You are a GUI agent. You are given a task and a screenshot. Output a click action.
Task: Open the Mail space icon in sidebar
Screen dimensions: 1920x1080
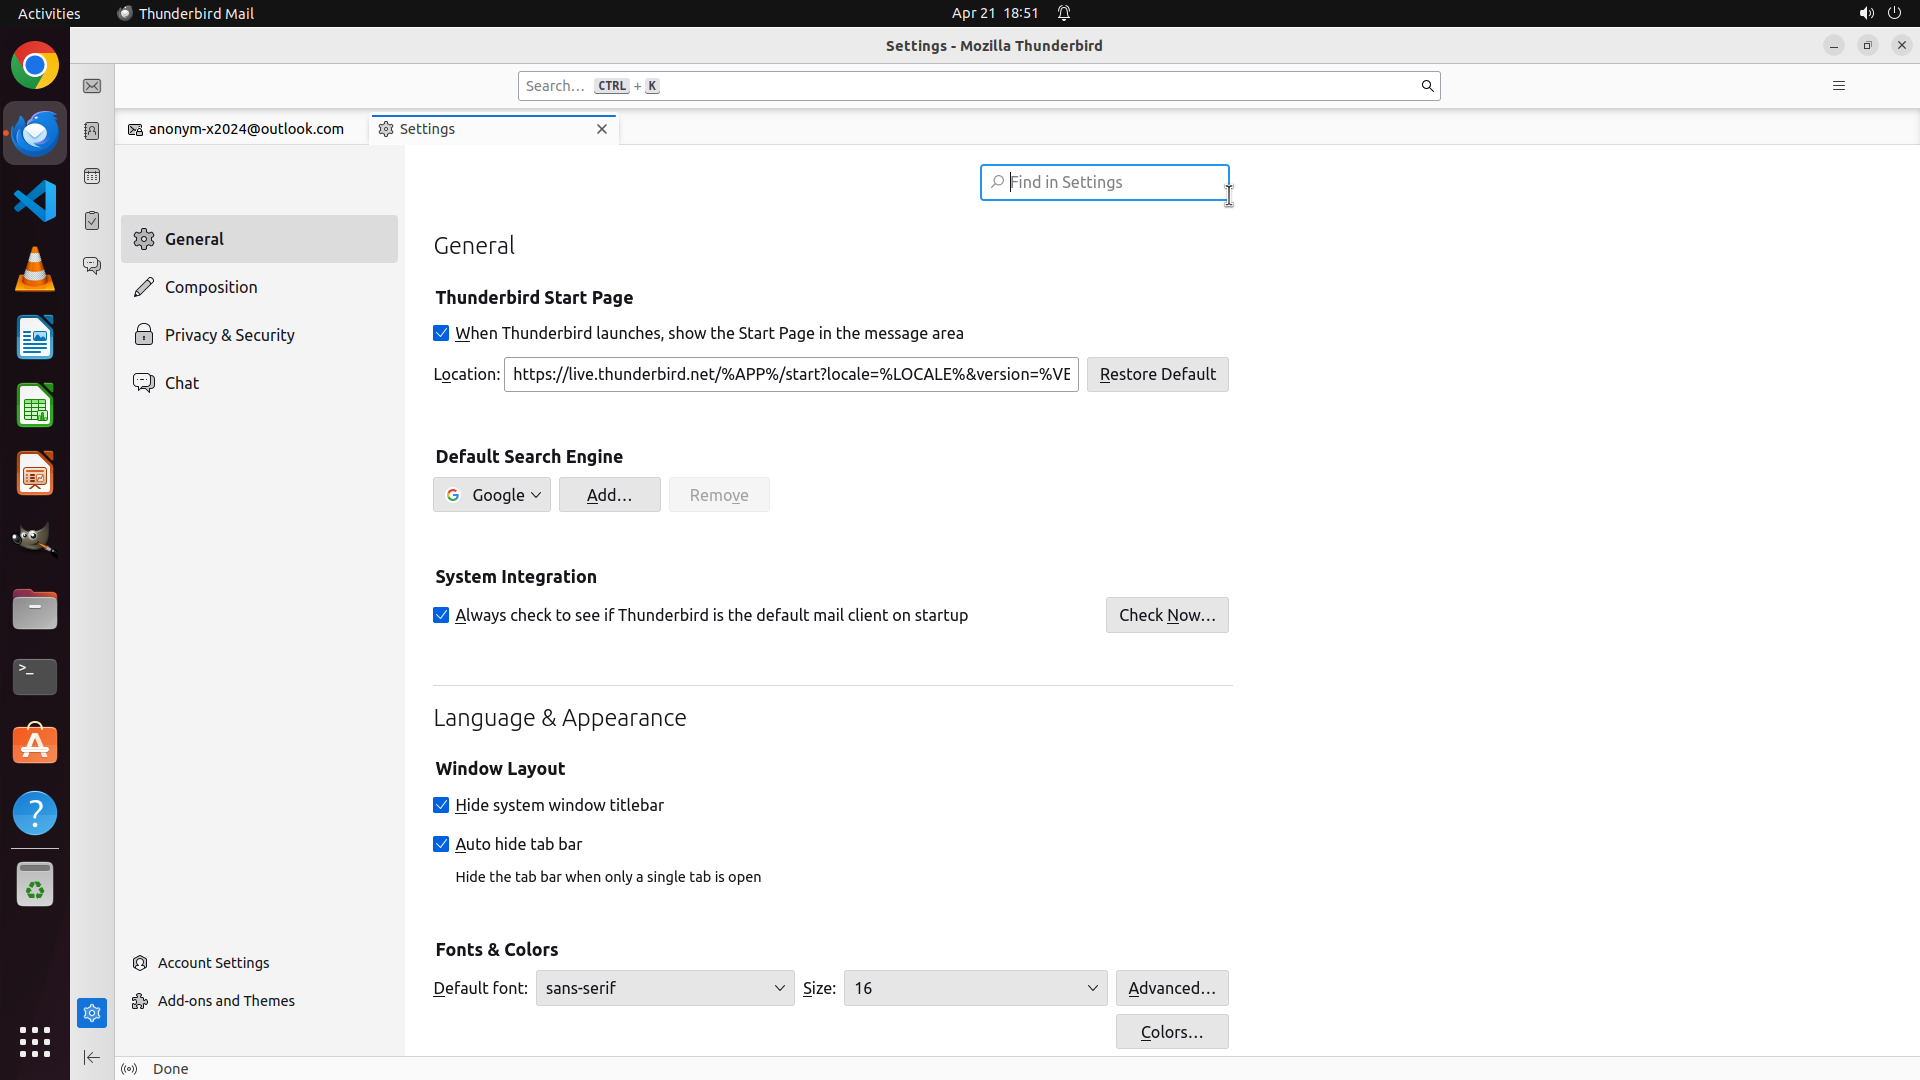92,87
